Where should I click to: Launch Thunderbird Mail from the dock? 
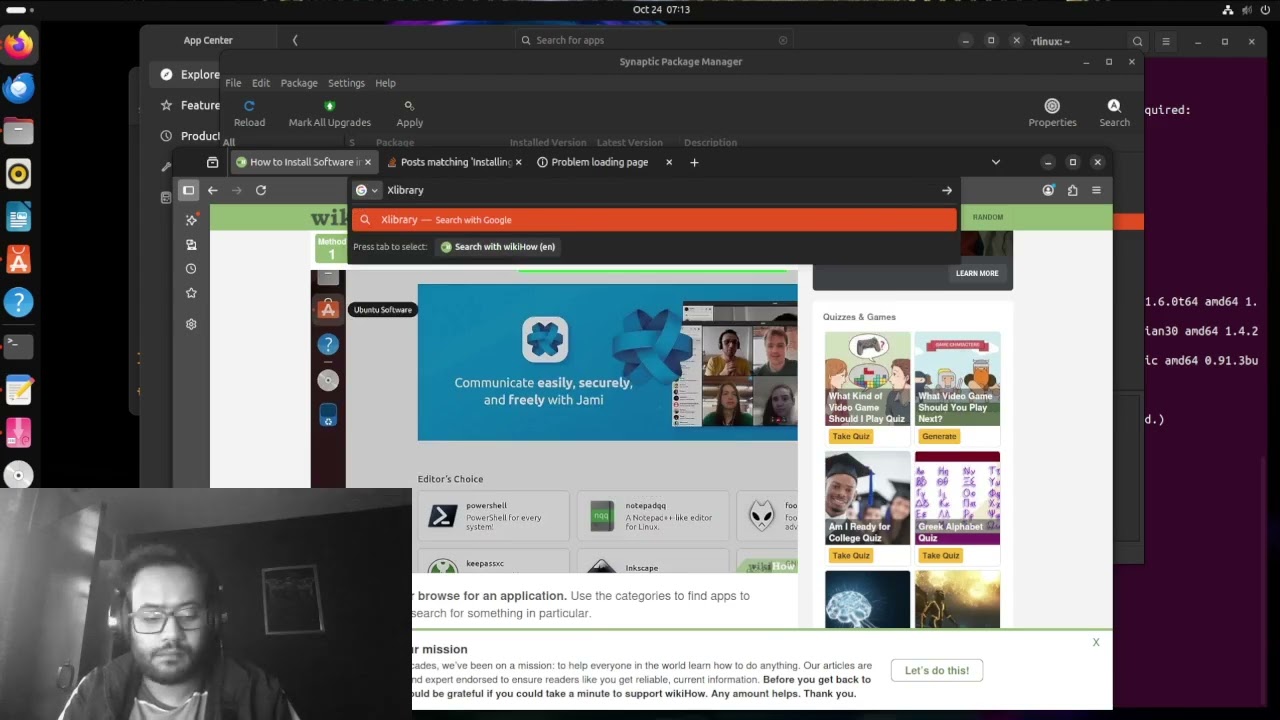(18, 88)
